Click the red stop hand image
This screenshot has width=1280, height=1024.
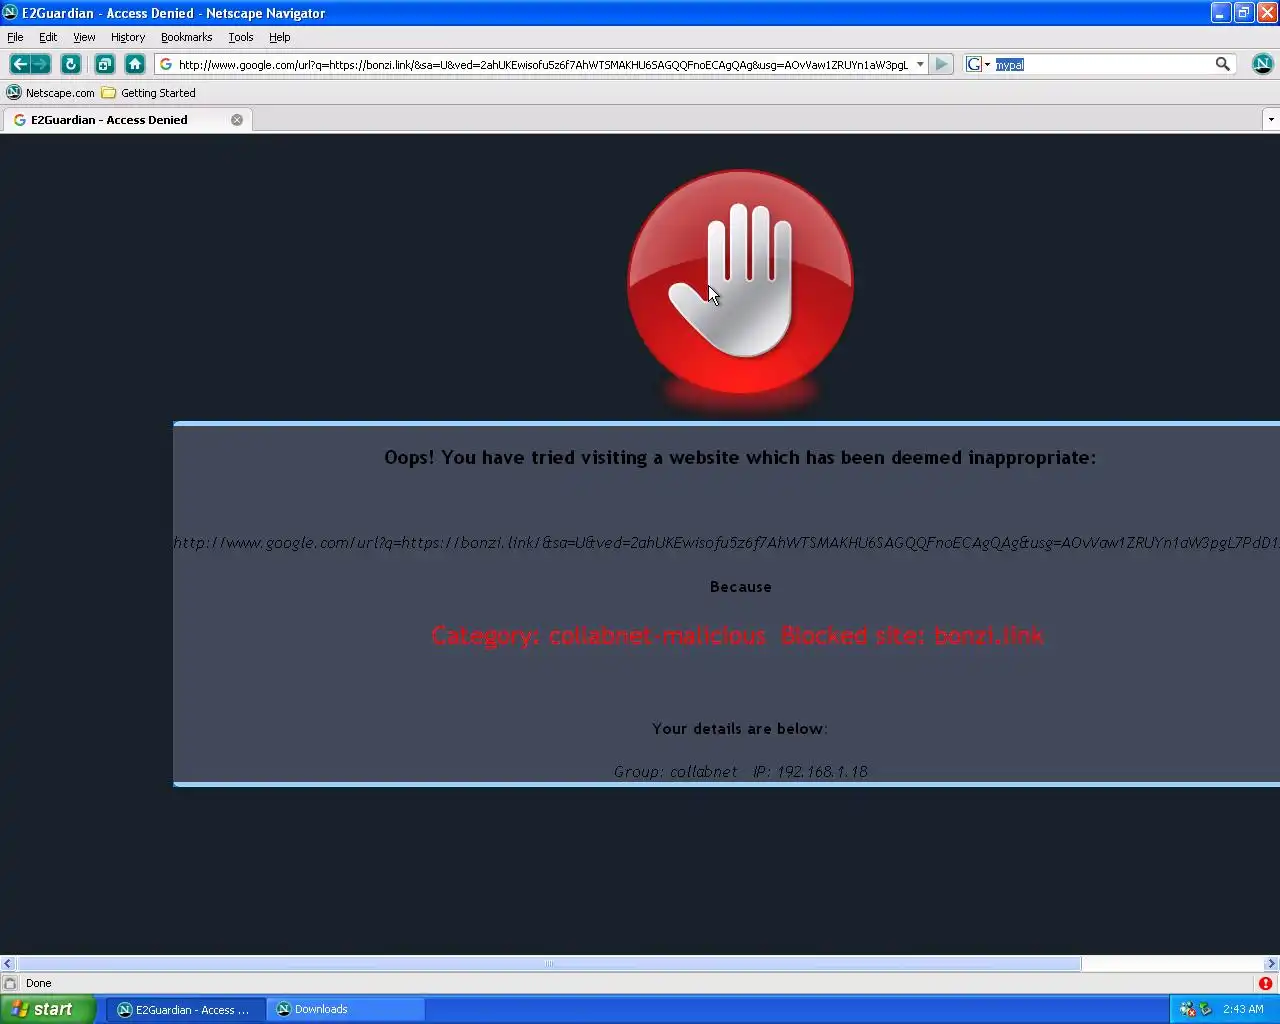point(740,283)
